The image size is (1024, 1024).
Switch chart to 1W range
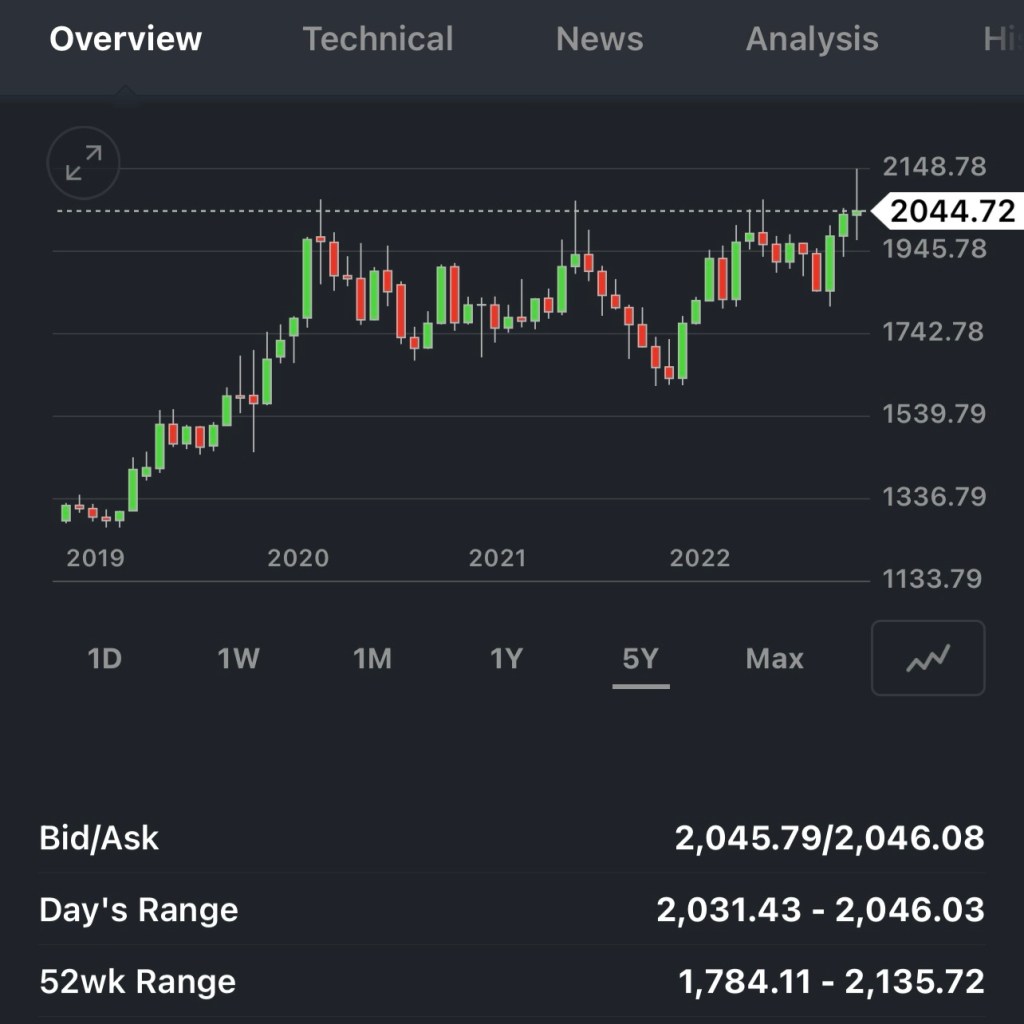[x=239, y=659]
